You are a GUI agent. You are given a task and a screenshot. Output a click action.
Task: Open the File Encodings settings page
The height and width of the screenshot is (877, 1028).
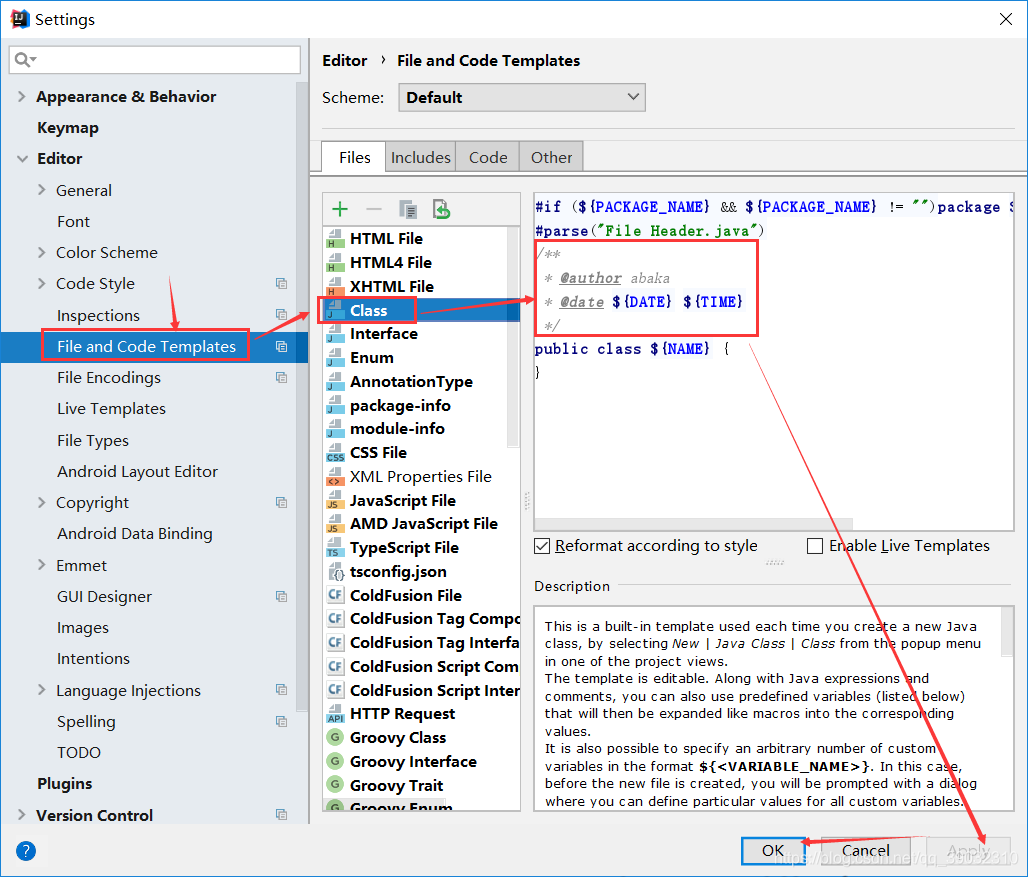109,378
